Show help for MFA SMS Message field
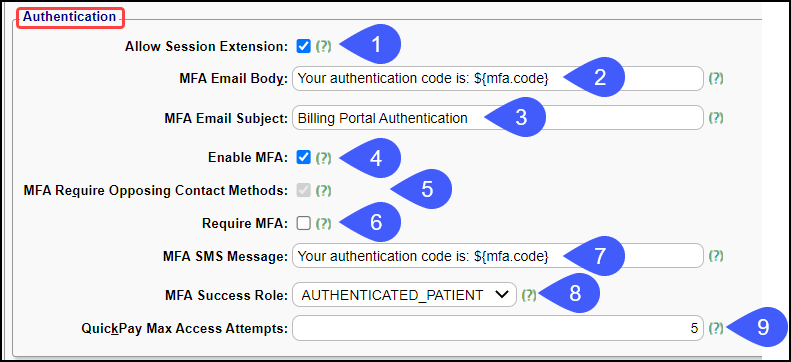Screen dimensions: 791x362 click(716, 256)
